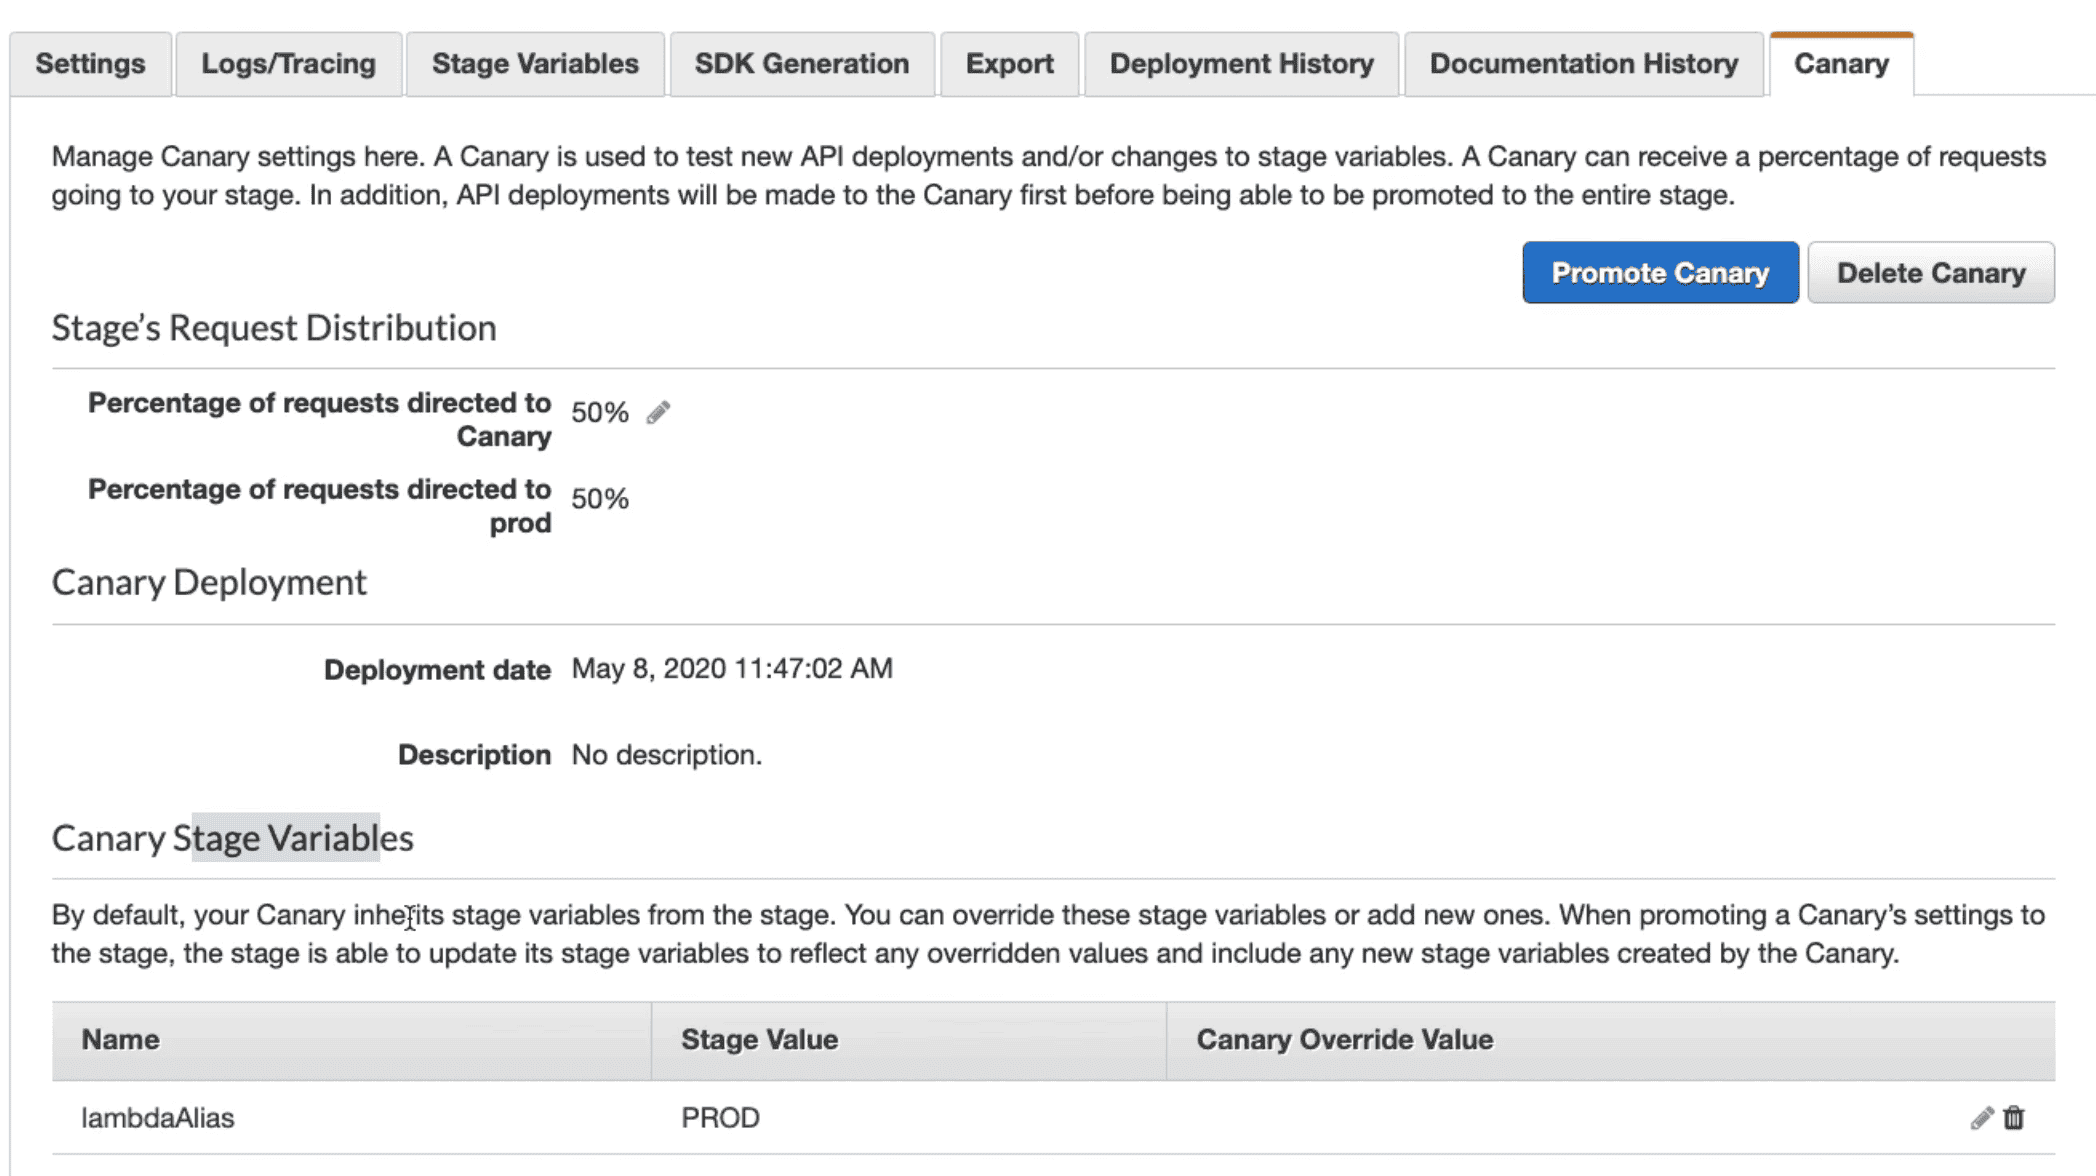Click the 50% Canary percentage value
2096x1176 pixels.
coord(599,412)
